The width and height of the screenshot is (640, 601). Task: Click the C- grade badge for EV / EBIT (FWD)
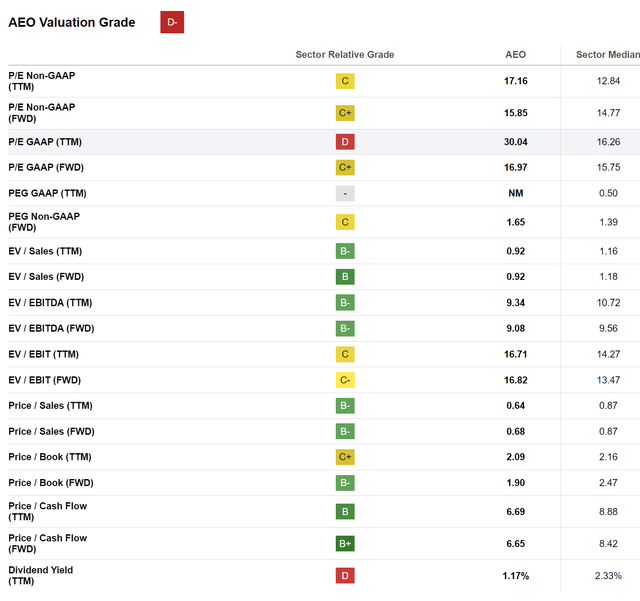(x=345, y=380)
